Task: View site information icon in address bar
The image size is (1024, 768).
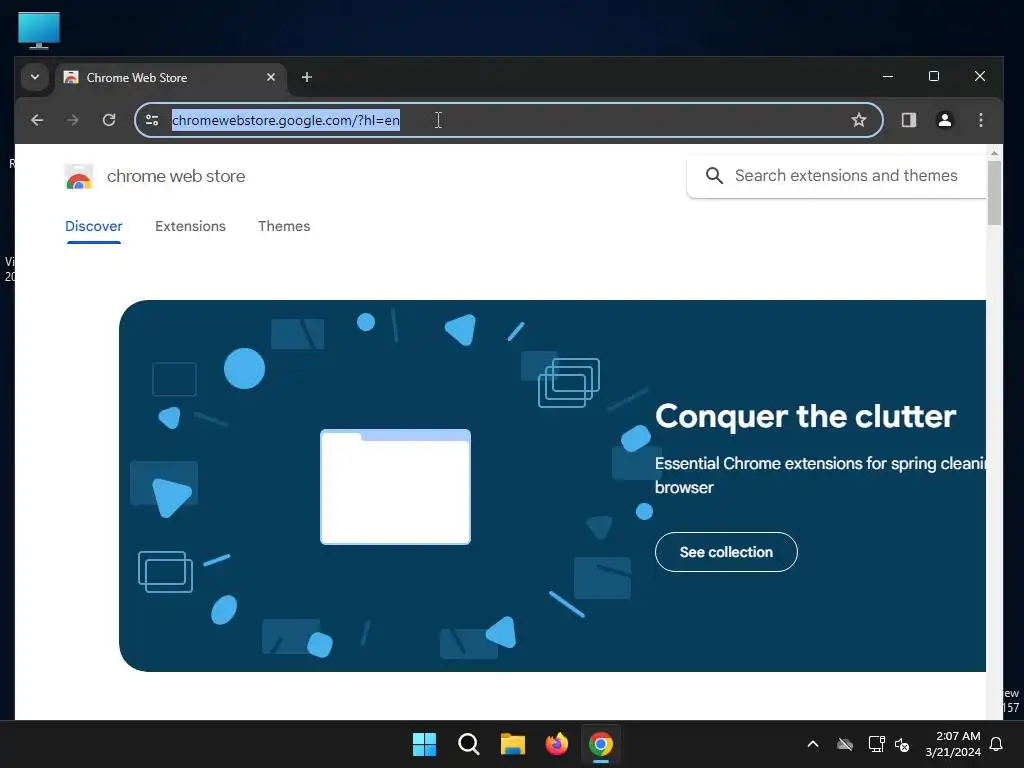Action: point(152,120)
